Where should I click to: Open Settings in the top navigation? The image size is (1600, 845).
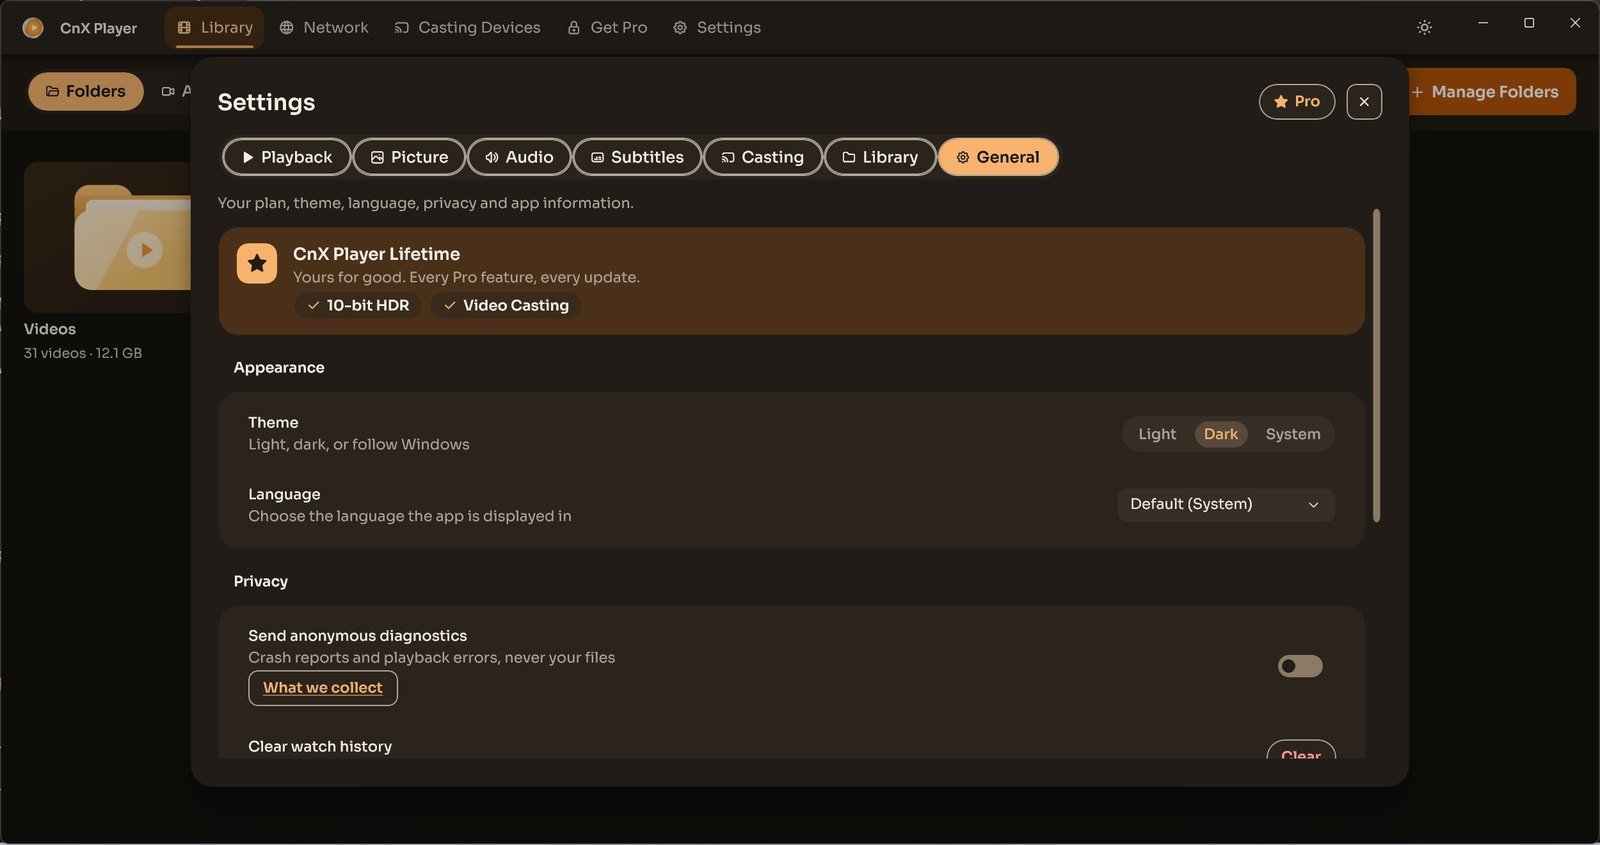click(717, 28)
